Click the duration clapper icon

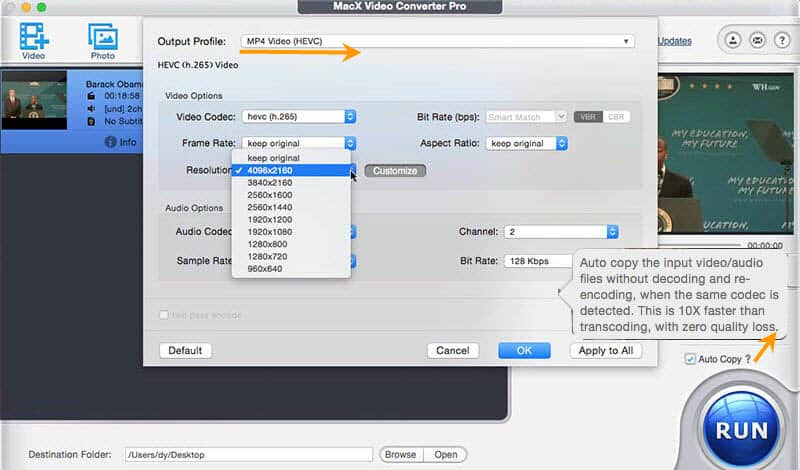click(91, 96)
